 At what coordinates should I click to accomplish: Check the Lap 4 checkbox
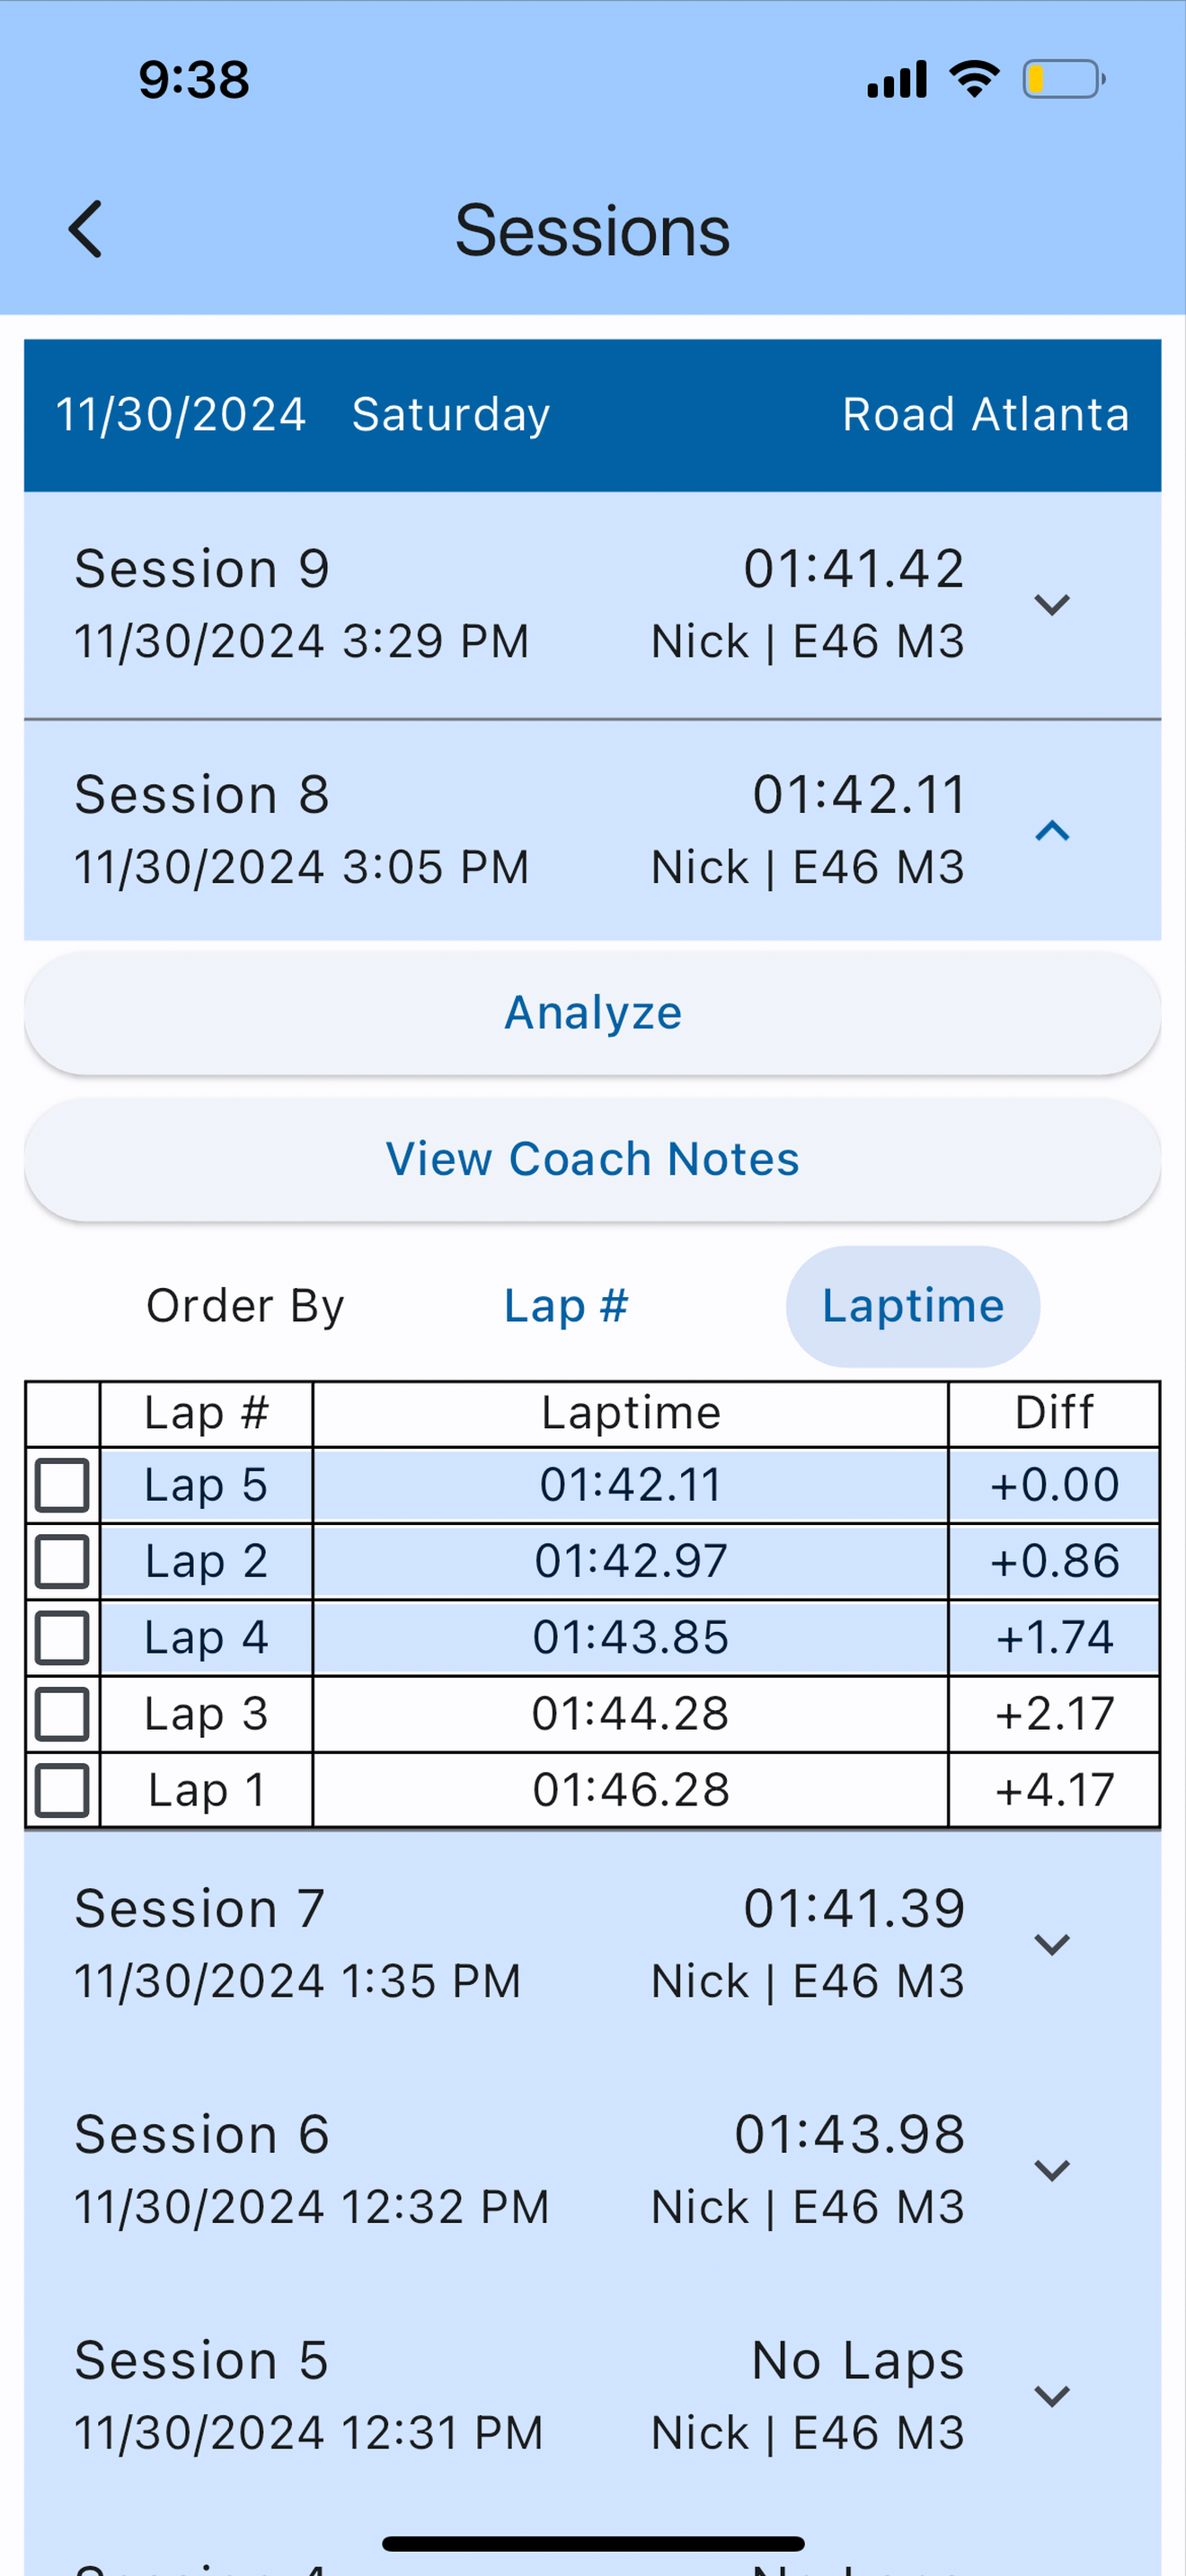[x=62, y=1637]
